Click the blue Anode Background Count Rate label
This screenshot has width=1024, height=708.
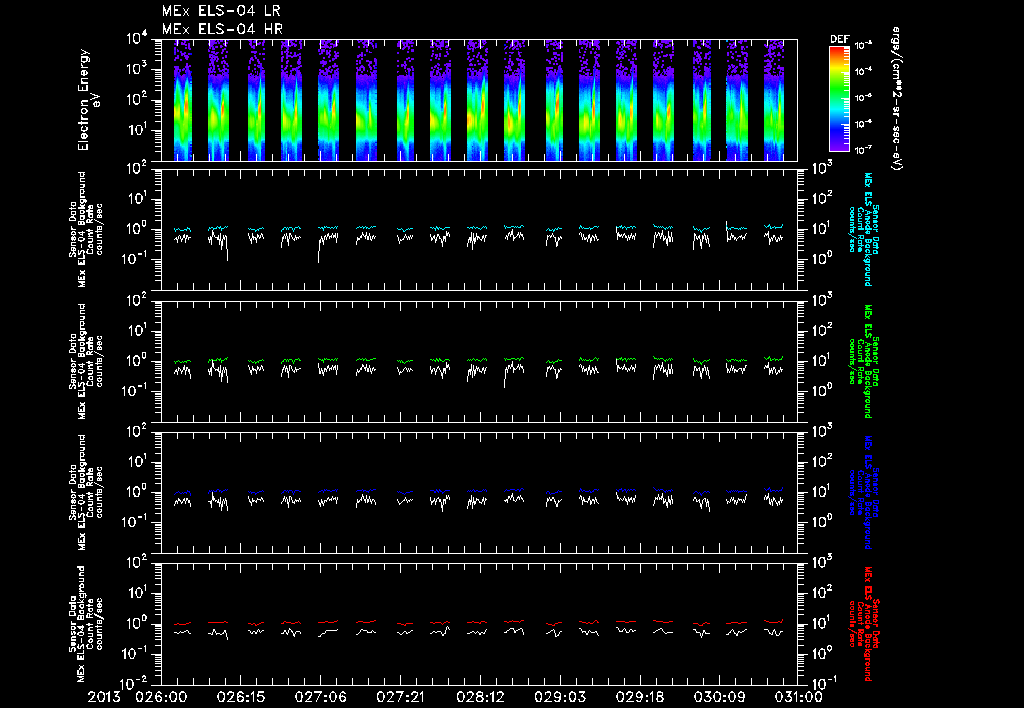coord(863,492)
